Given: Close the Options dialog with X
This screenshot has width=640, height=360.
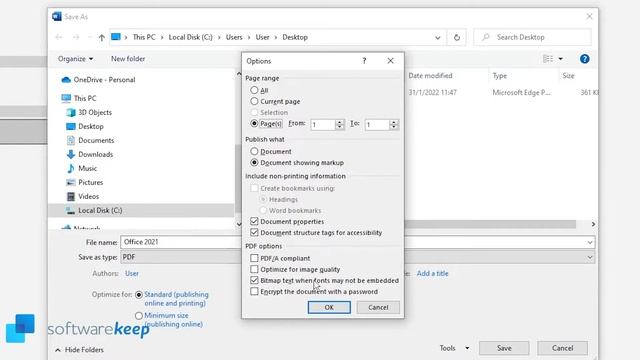Looking at the screenshot, I should 390,61.
